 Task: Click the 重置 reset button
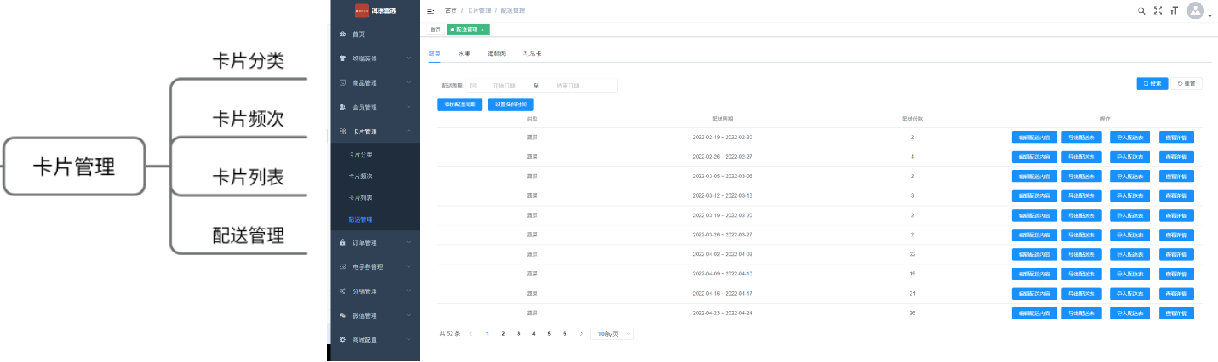click(x=1186, y=84)
